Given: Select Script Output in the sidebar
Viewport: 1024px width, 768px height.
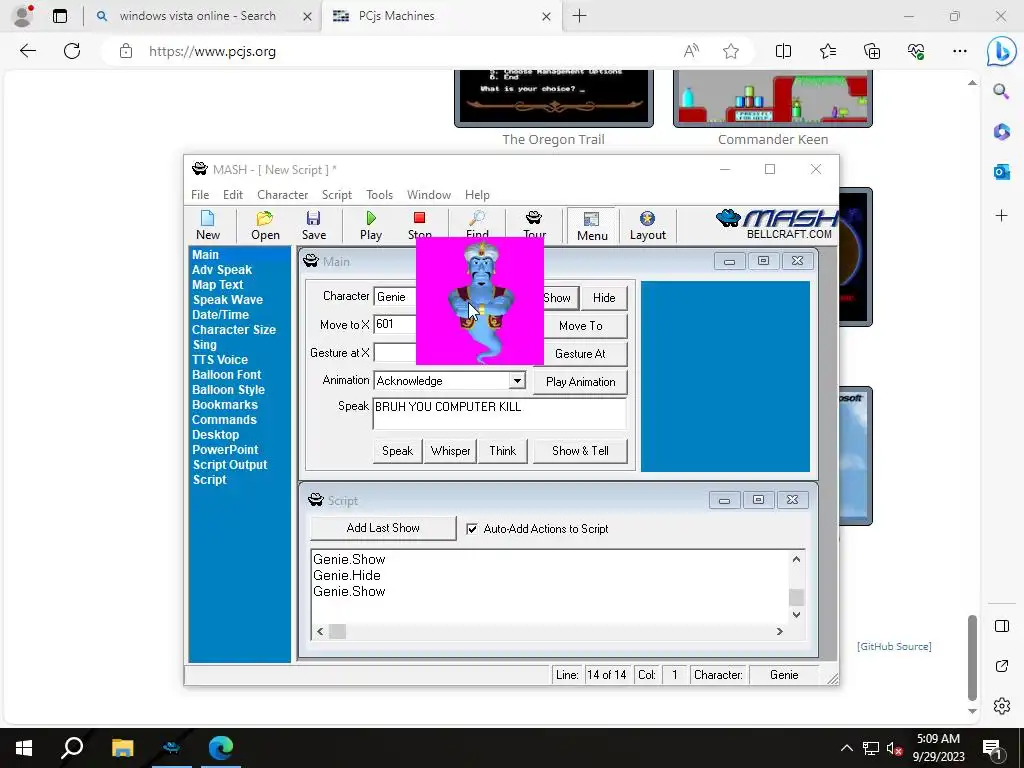Looking at the screenshot, I should click(230, 465).
